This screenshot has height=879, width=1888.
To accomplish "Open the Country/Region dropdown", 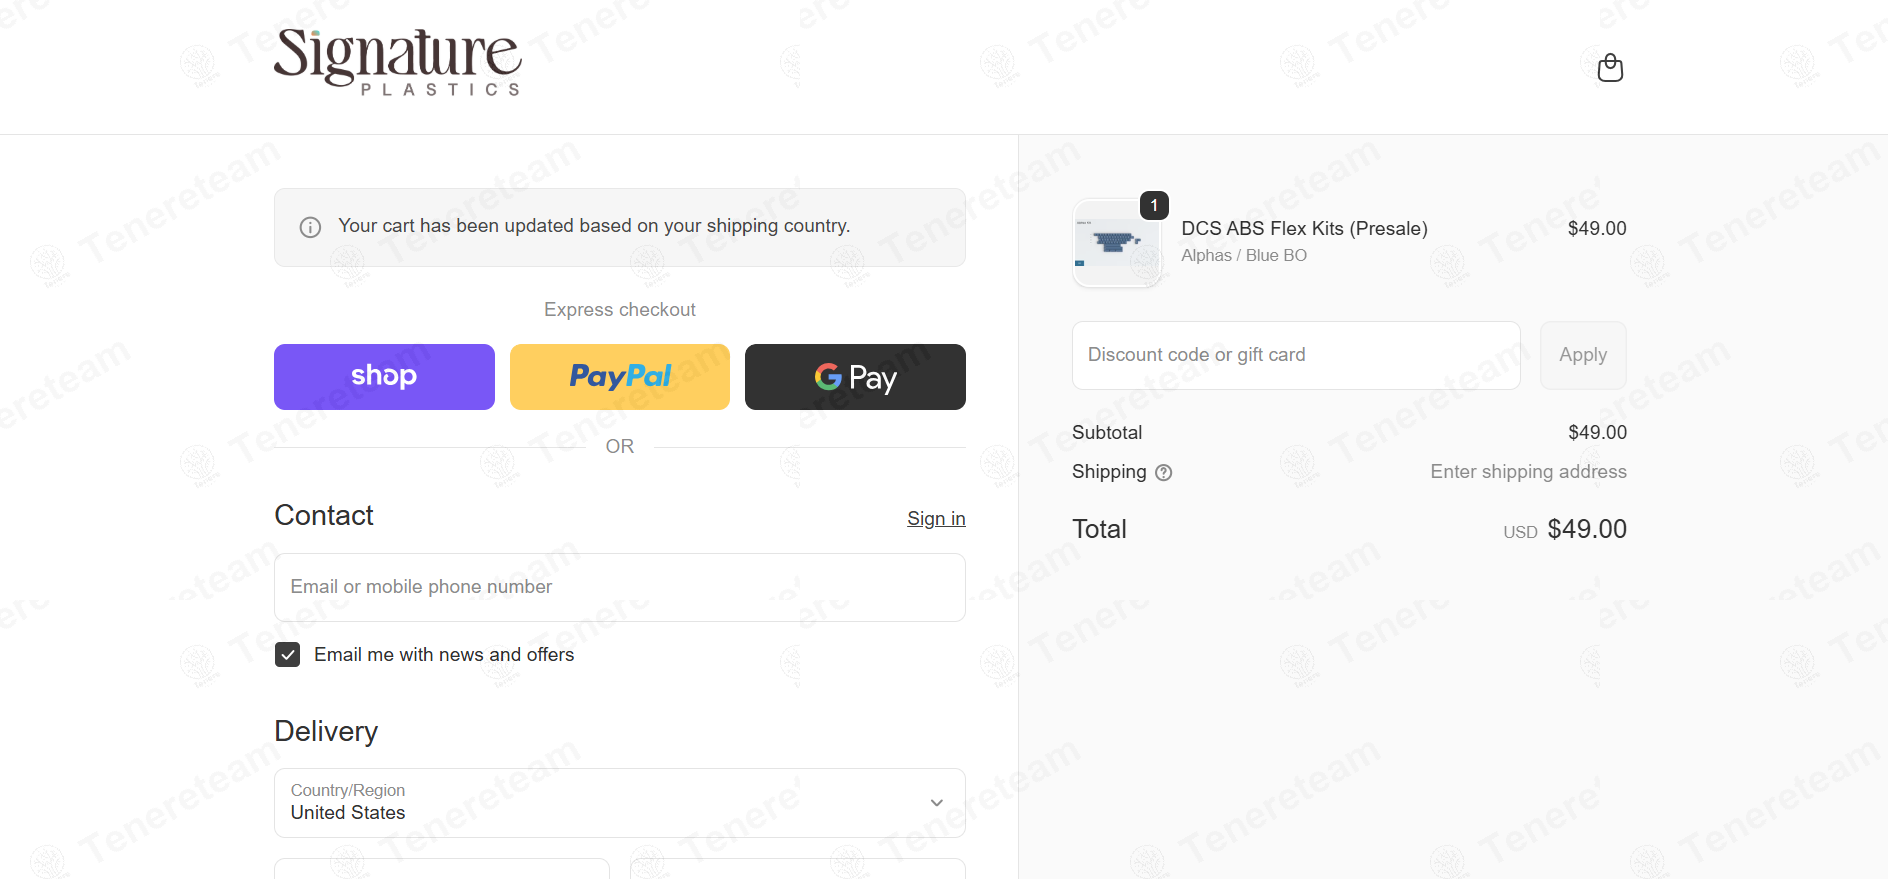I will coord(620,803).
